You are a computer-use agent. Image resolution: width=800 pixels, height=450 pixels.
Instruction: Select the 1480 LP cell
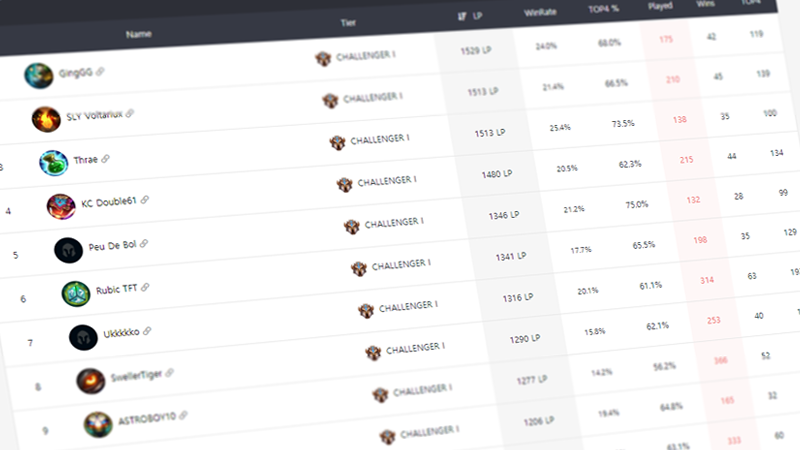(497, 174)
